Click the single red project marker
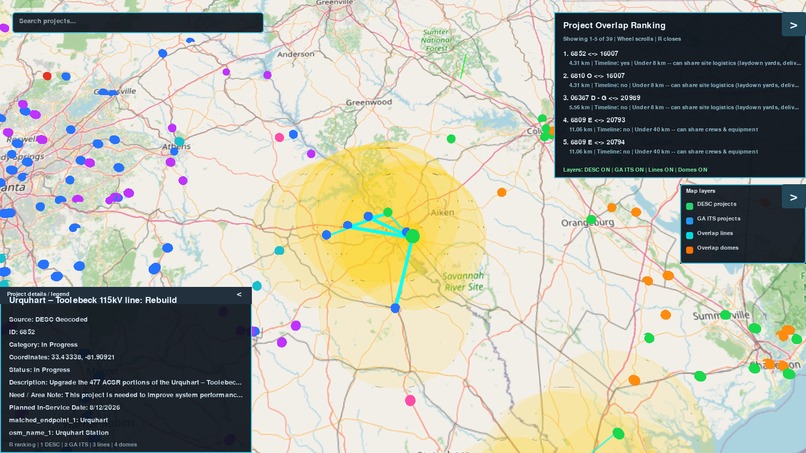This screenshot has width=806, height=453. [47, 76]
